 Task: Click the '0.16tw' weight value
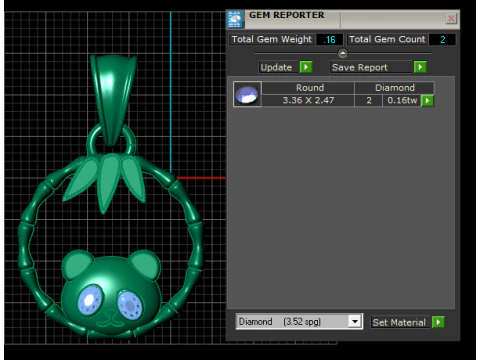402,100
